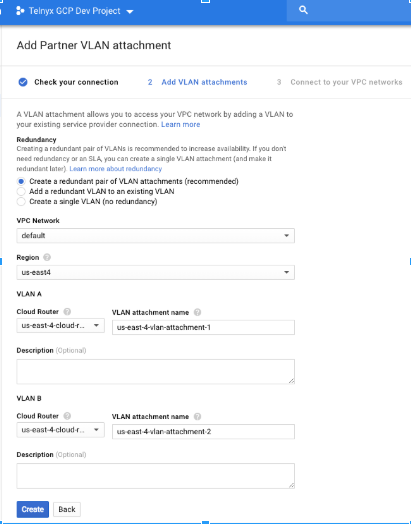This screenshot has height=524, width=411.
Task: Open Learn more about redundancy link
Action: [116, 169]
